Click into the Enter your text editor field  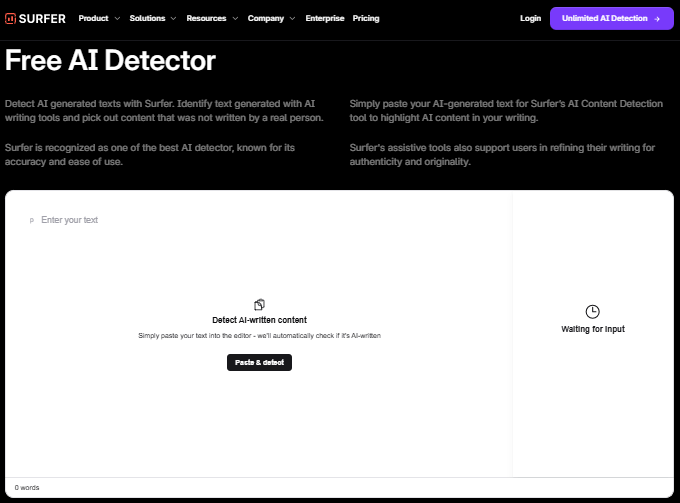click(69, 220)
